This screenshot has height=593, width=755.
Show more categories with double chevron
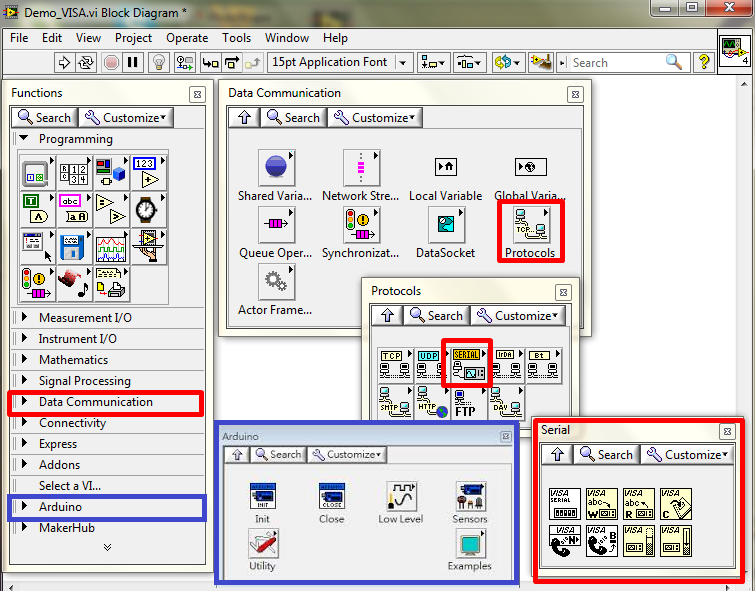click(107, 547)
